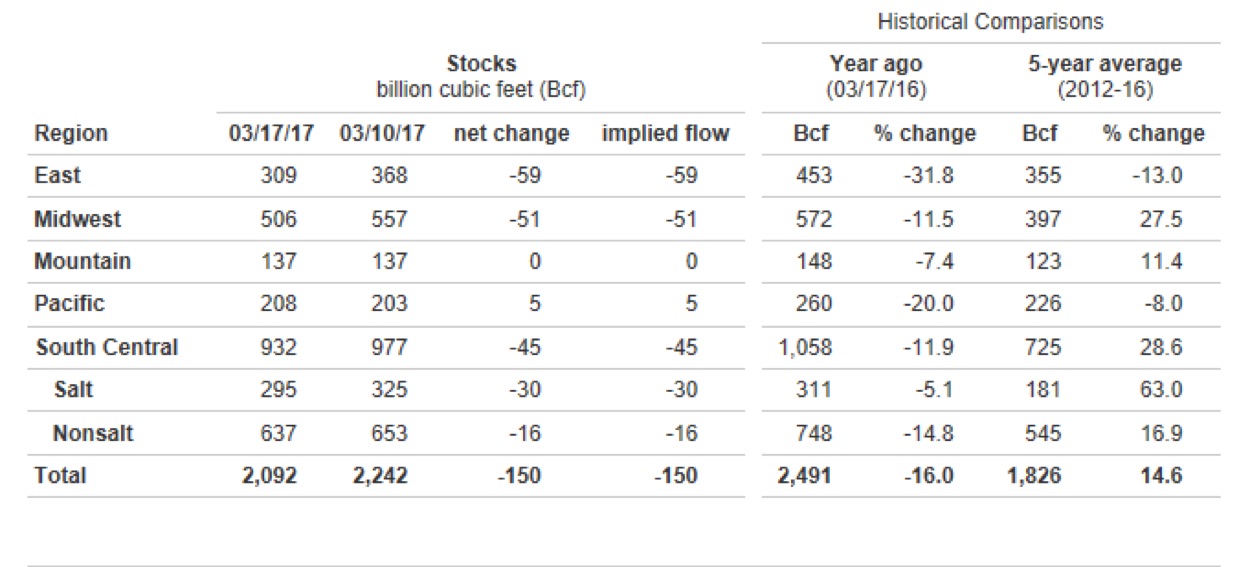The height and width of the screenshot is (567, 1239).
Task: Click the implied flow column header
Action: tap(665, 133)
